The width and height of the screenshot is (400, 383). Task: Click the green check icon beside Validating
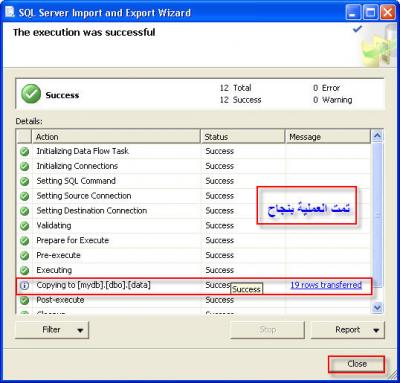click(24, 226)
